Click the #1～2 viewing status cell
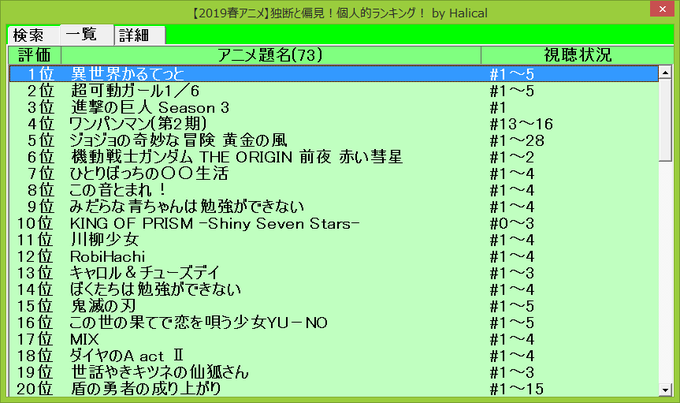This screenshot has width=680, height=403. pyautogui.click(x=512, y=157)
